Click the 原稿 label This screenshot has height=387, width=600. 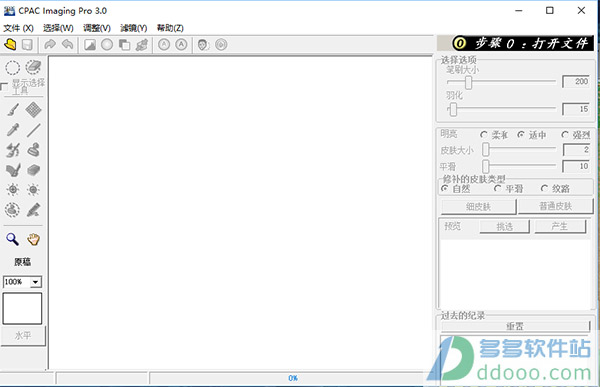click(x=22, y=262)
